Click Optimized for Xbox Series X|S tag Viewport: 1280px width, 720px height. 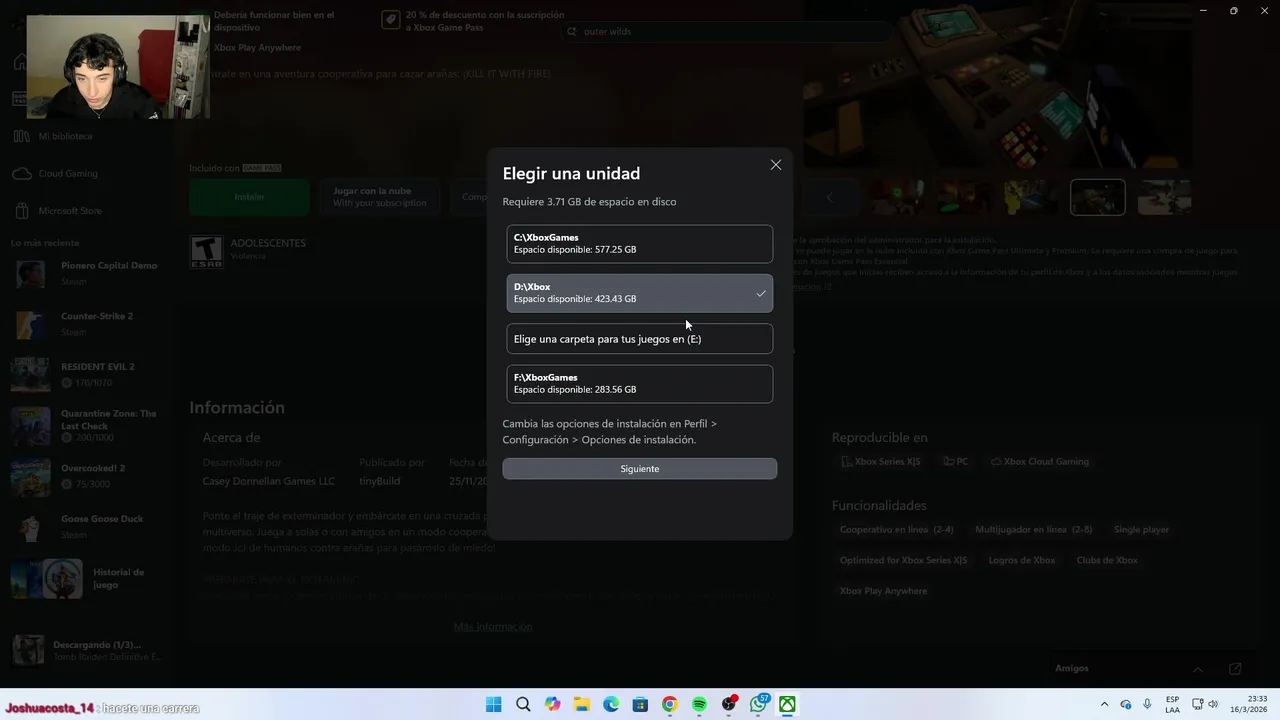coord(903,560)
